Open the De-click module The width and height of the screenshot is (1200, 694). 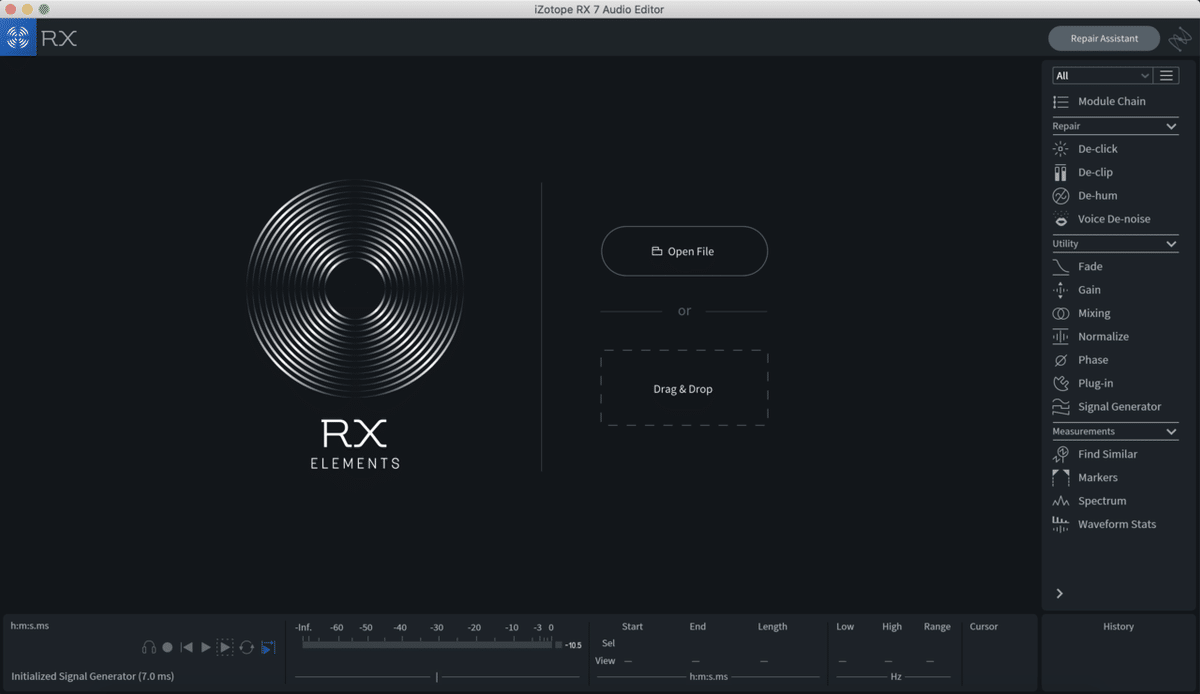pos(1097,149)
